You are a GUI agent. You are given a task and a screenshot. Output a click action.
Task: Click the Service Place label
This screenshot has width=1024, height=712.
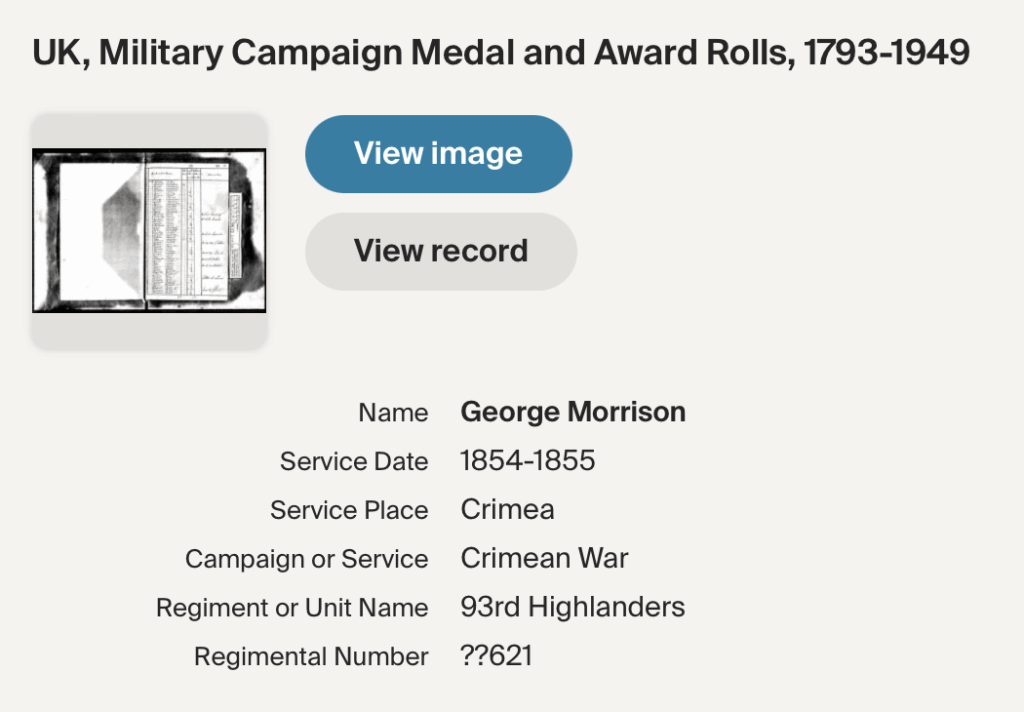click(x=349, y=511)
